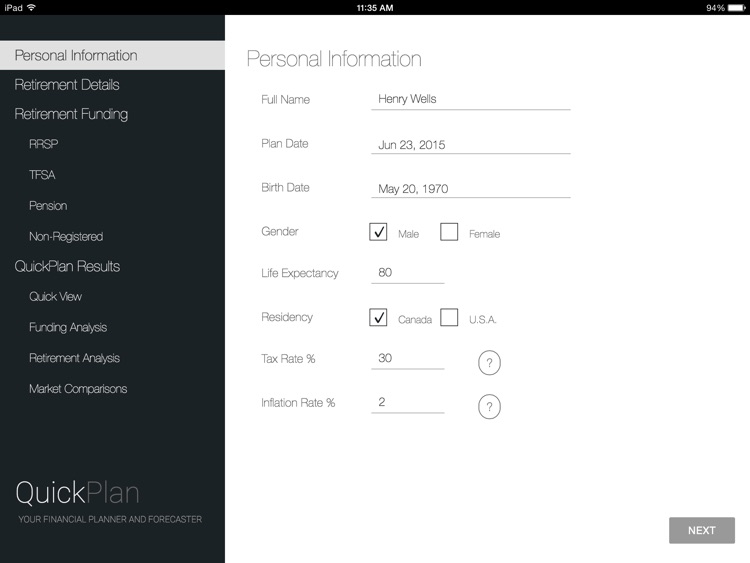750x563 pixels.
Task: Open the Tax Rate help icon
Action: (489, 363)
